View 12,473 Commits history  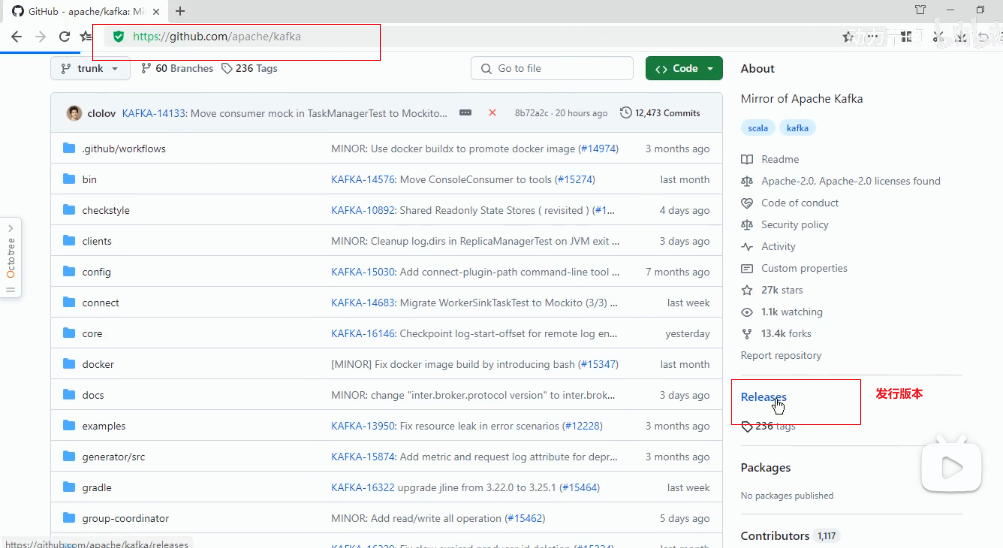(660, 113)
